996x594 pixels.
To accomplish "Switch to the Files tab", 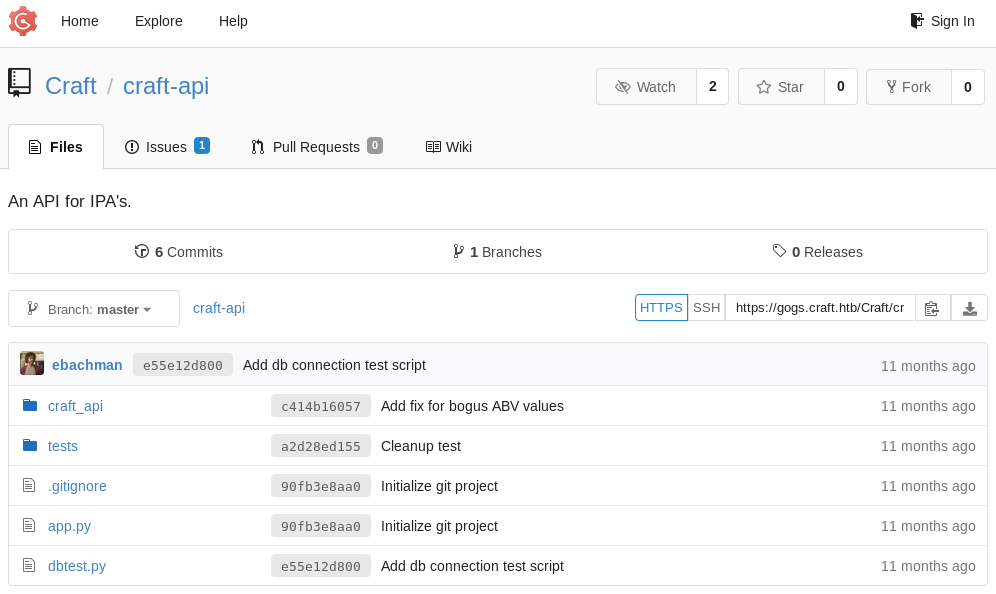I will click(56, 147).
